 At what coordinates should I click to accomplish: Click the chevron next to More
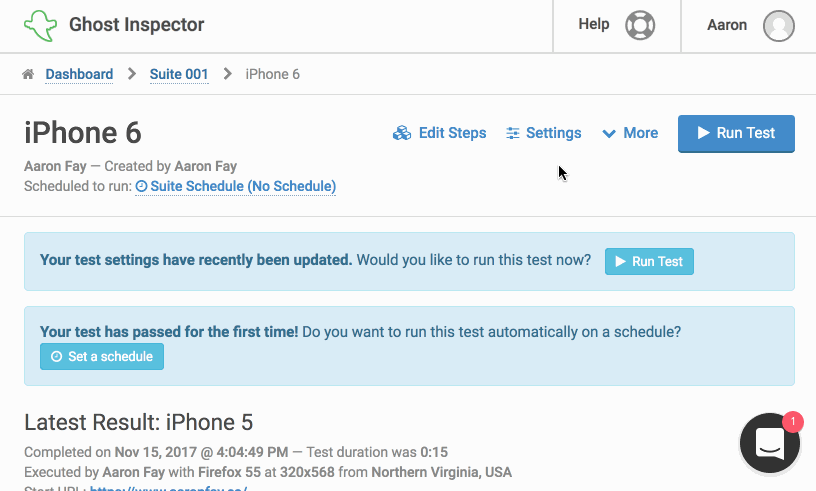click(x=609, y=134)
